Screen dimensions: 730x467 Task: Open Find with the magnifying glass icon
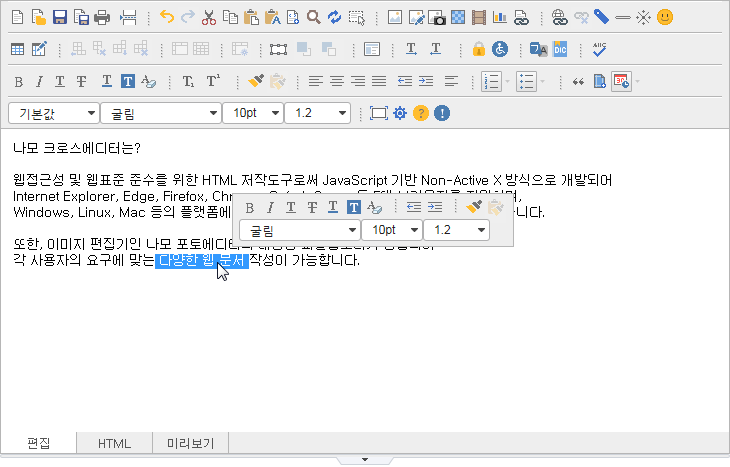coord(314,18)
